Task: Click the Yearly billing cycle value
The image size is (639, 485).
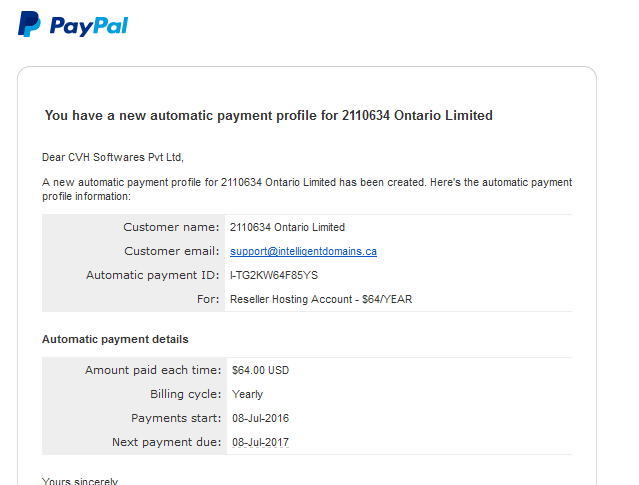Action: point(247,394)
